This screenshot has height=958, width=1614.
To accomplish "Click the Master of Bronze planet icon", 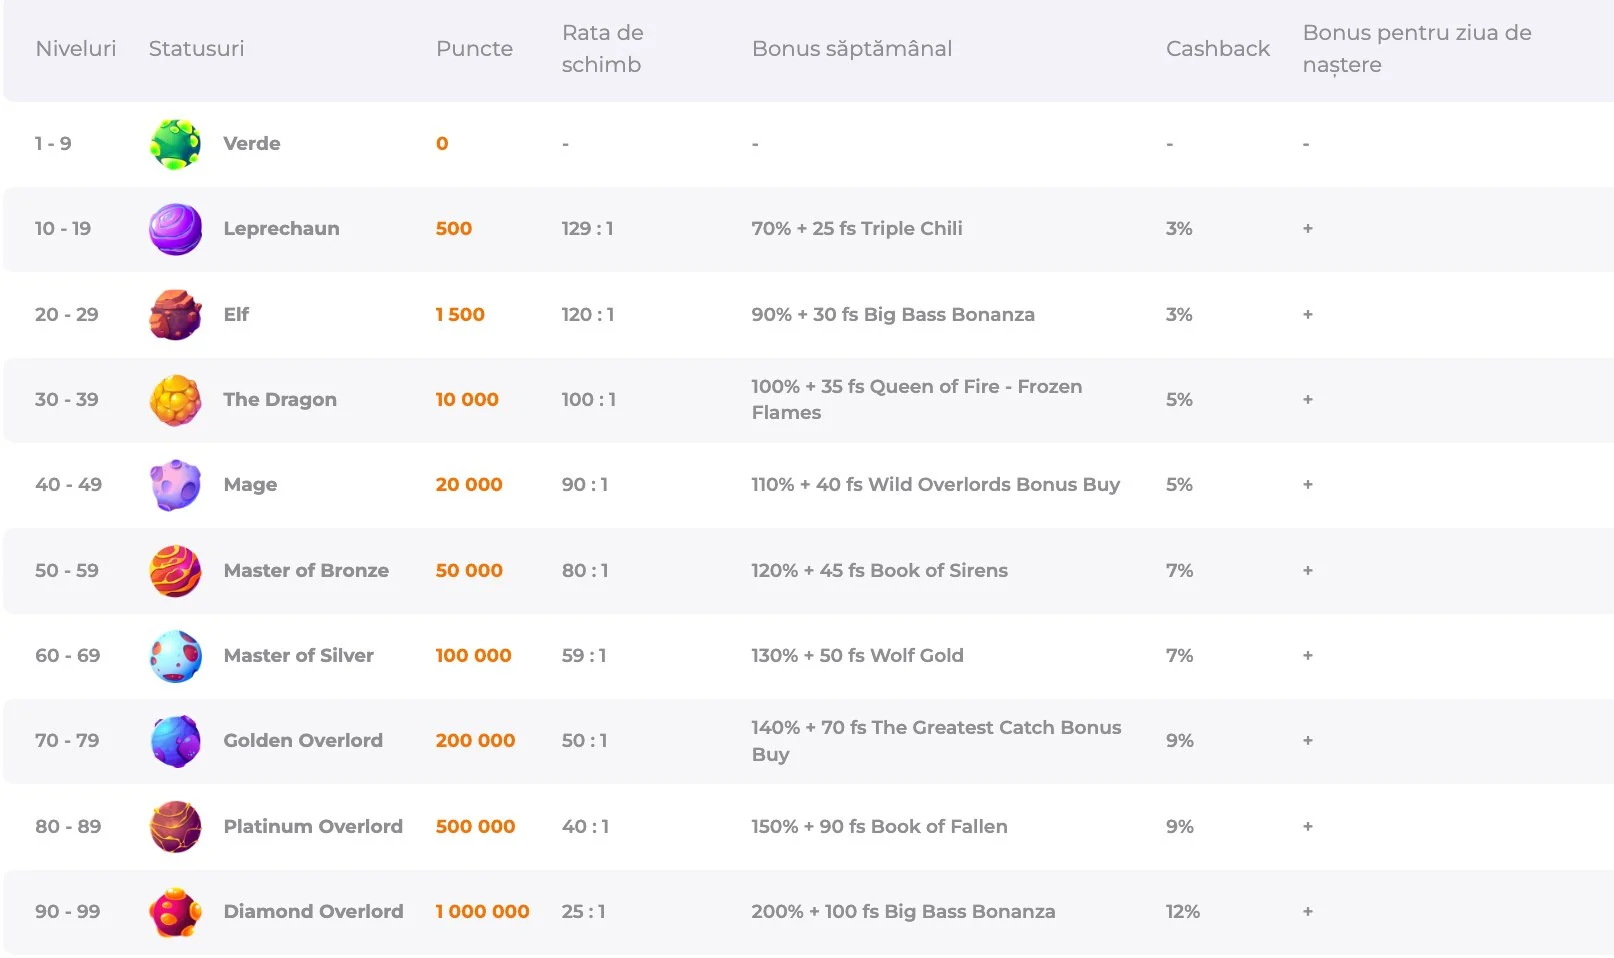I will tap(175, 571).
